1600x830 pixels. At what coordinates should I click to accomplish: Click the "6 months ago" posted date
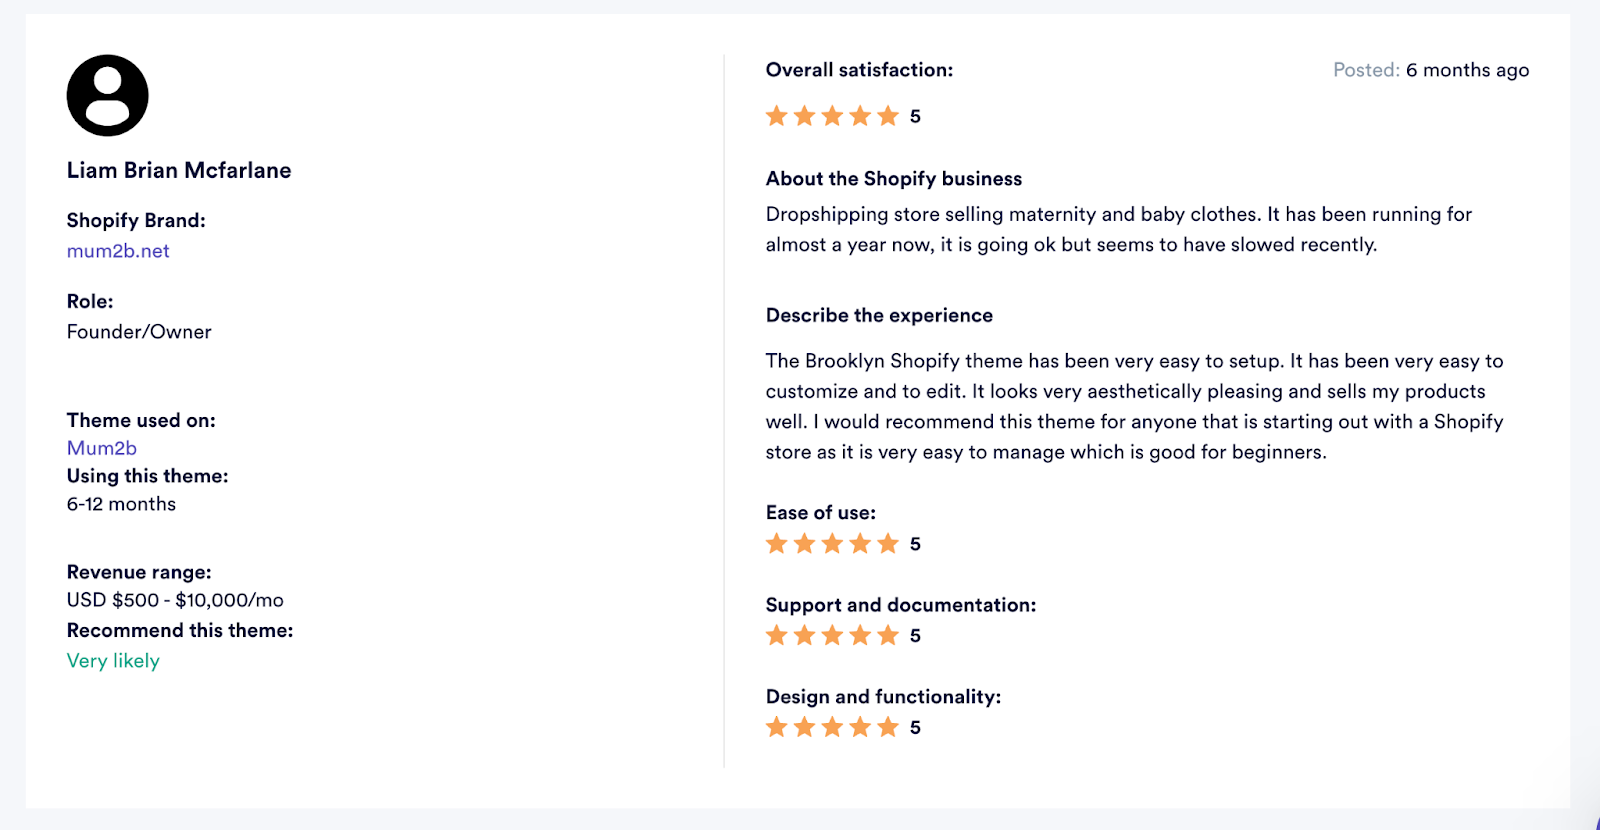1467,70
